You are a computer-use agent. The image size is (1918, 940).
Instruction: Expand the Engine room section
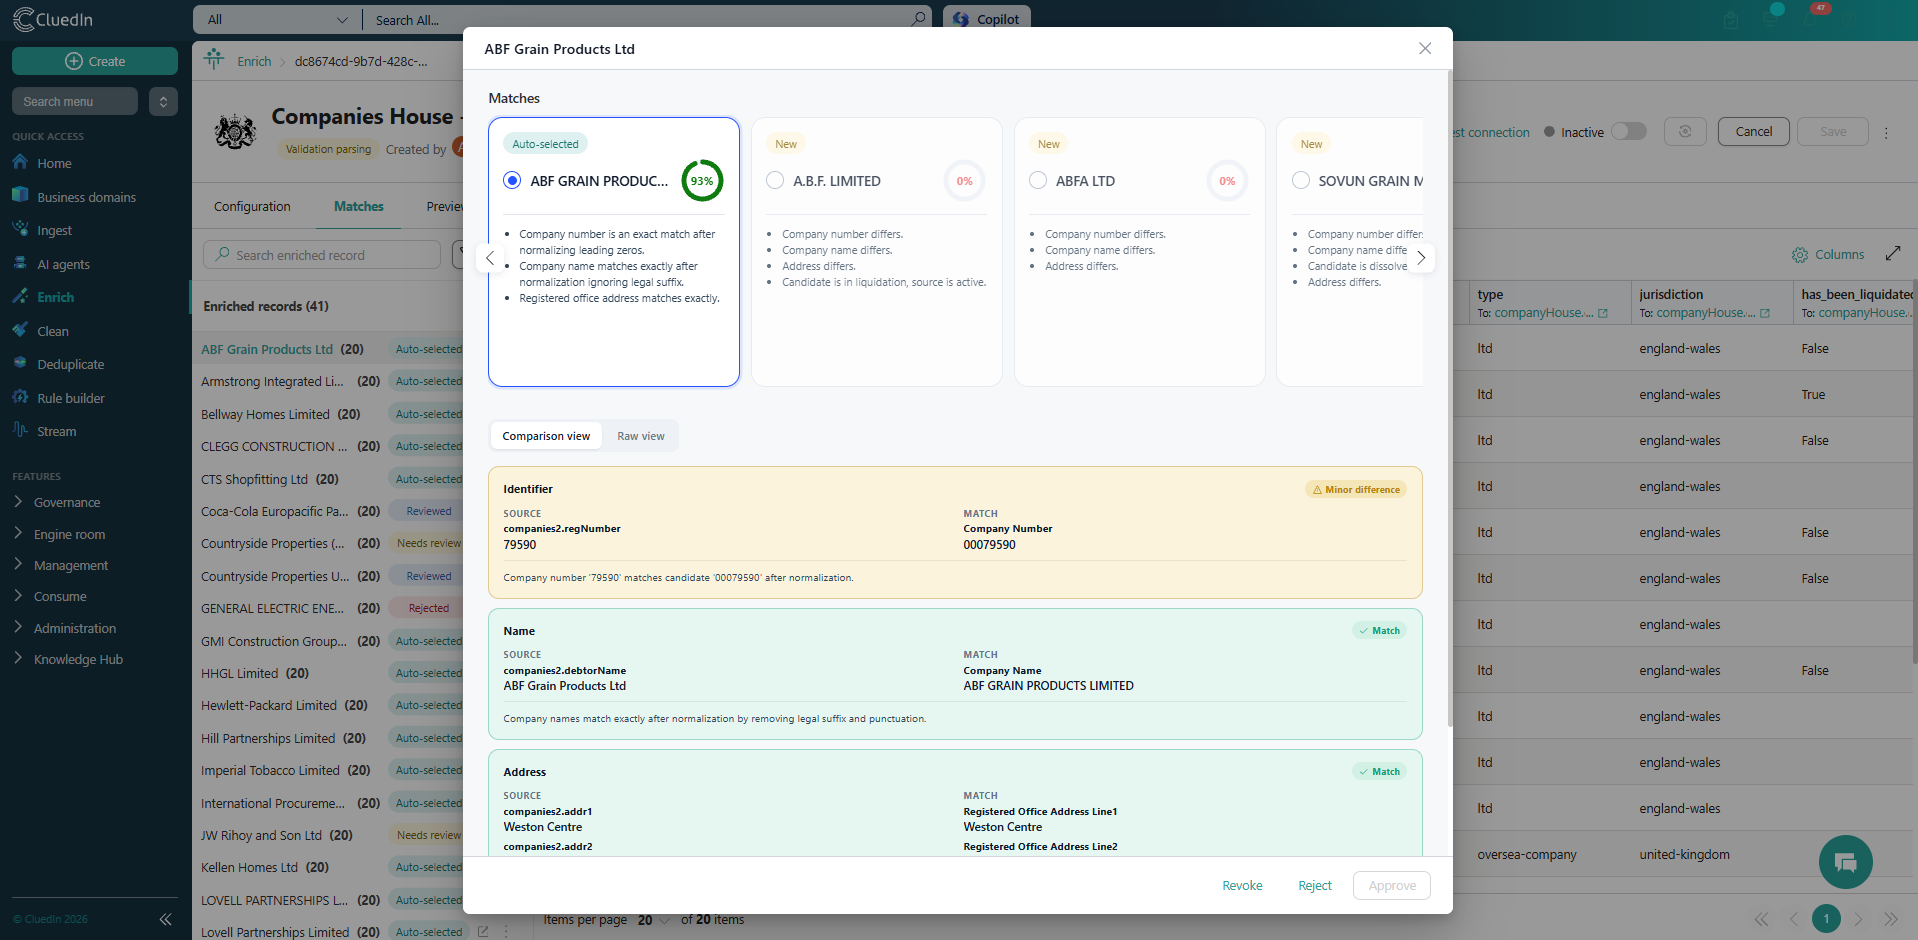click(x=69, y=534)
